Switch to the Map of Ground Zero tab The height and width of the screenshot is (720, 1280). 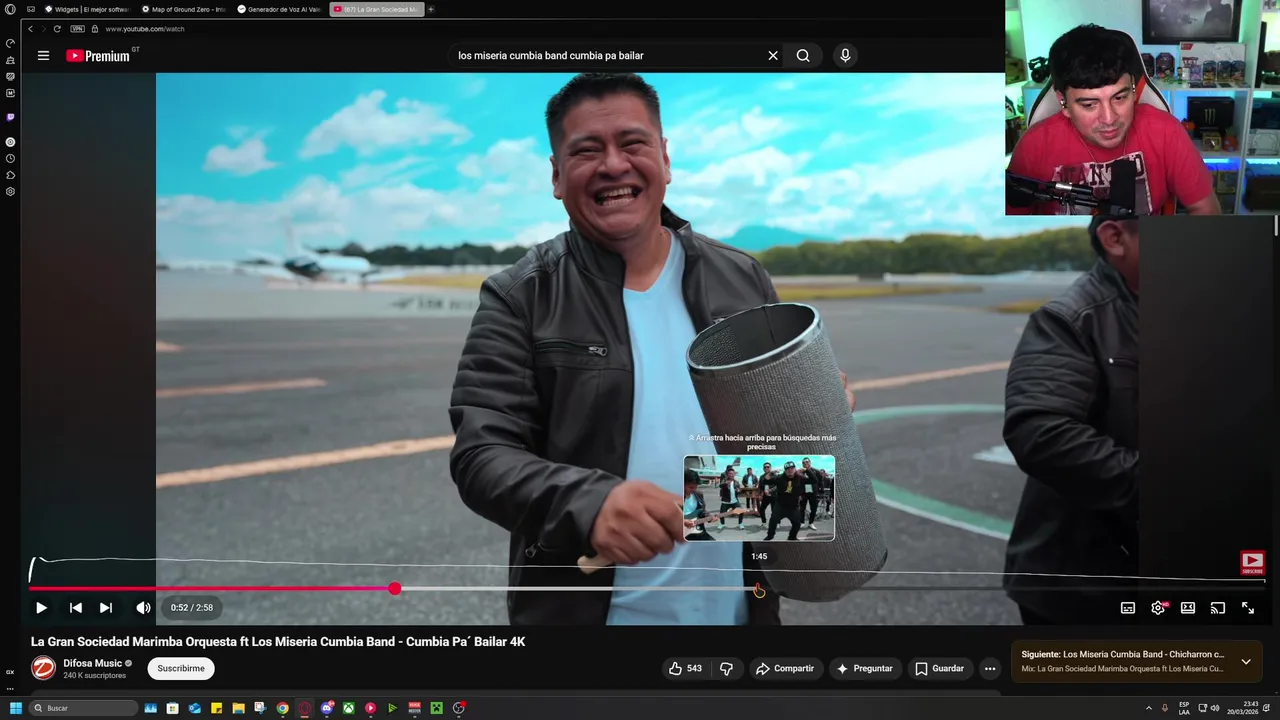coord(185,9)
